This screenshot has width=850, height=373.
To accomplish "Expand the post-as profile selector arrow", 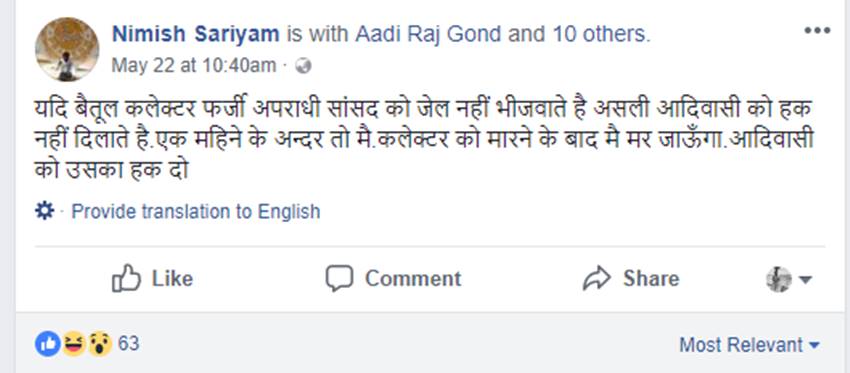I will (x=805, y=280).
